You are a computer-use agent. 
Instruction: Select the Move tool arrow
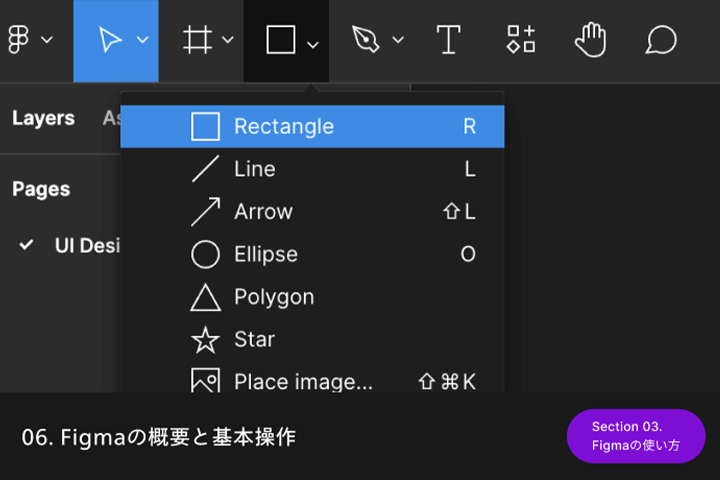click(x=110, y=40)
